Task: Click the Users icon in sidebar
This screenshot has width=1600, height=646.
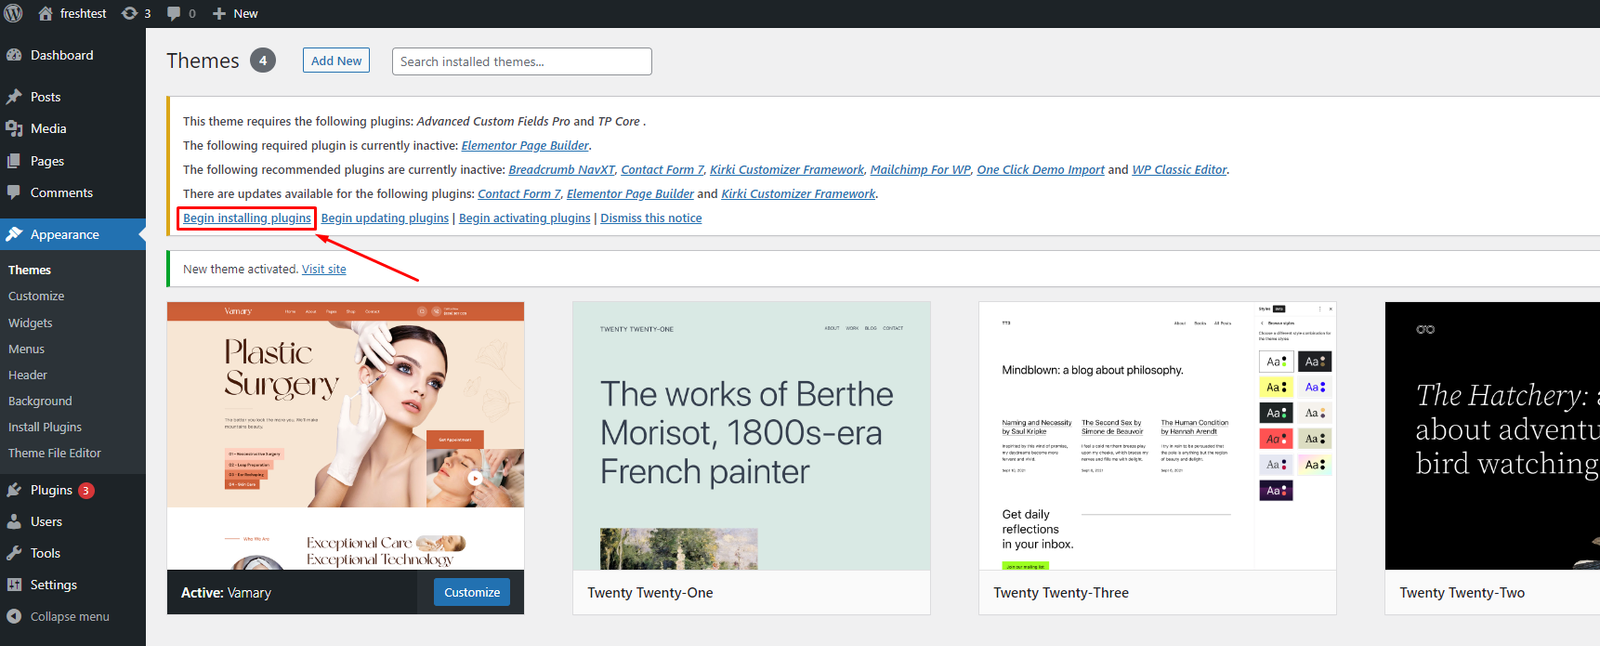Action: (14, 521)
